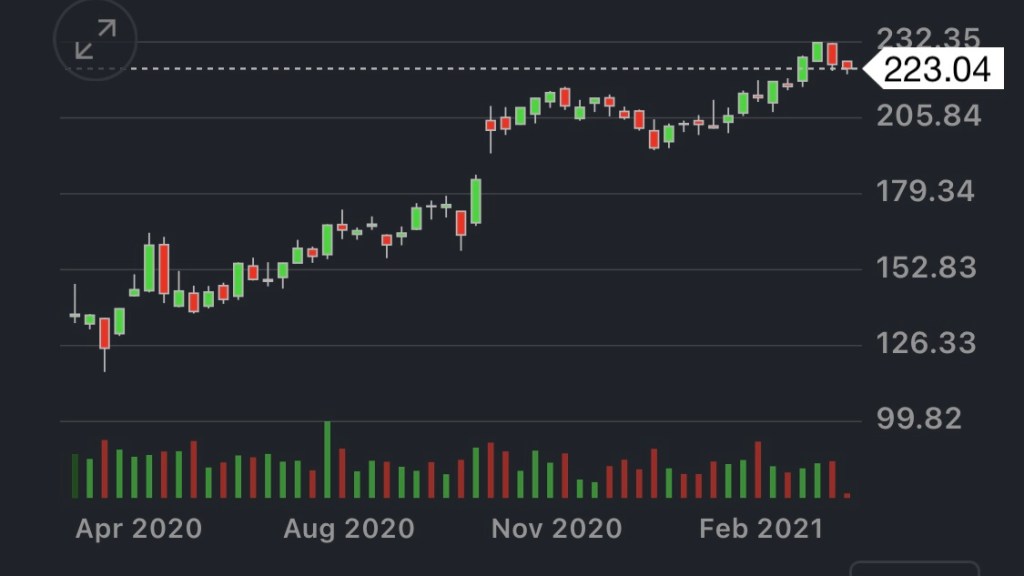Click the lowest red candlestick in April 2020
The height and width of the screenshot is (576, 1024).
click(104, 333)
